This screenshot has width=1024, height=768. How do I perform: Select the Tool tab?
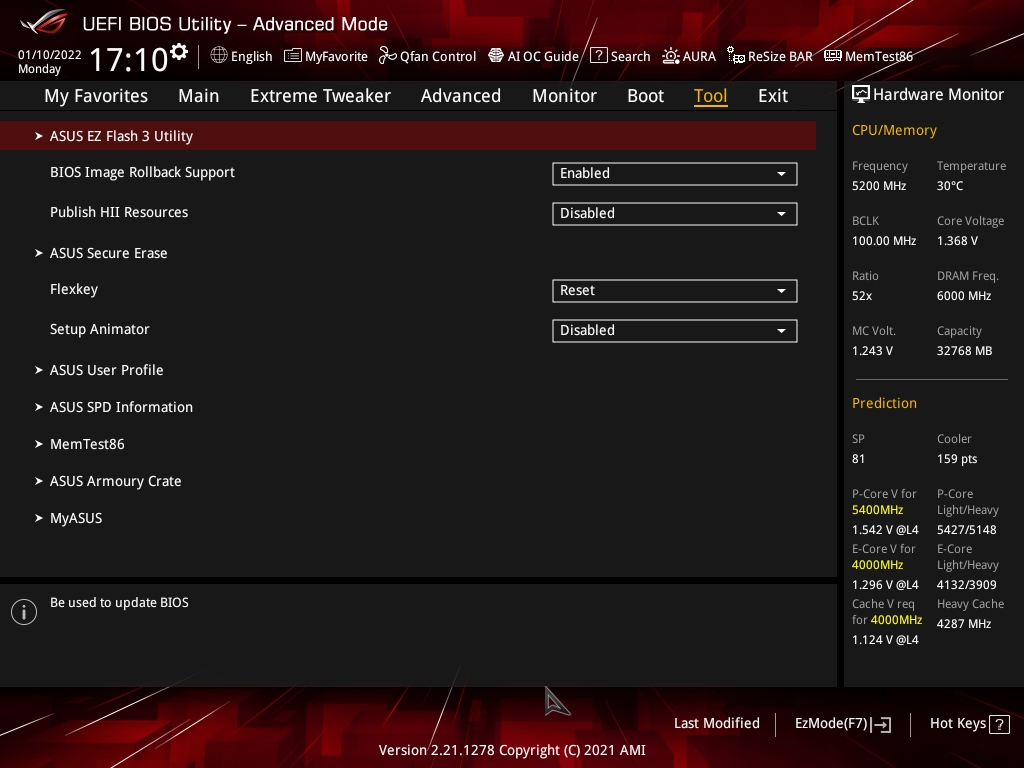click(711, 96)
